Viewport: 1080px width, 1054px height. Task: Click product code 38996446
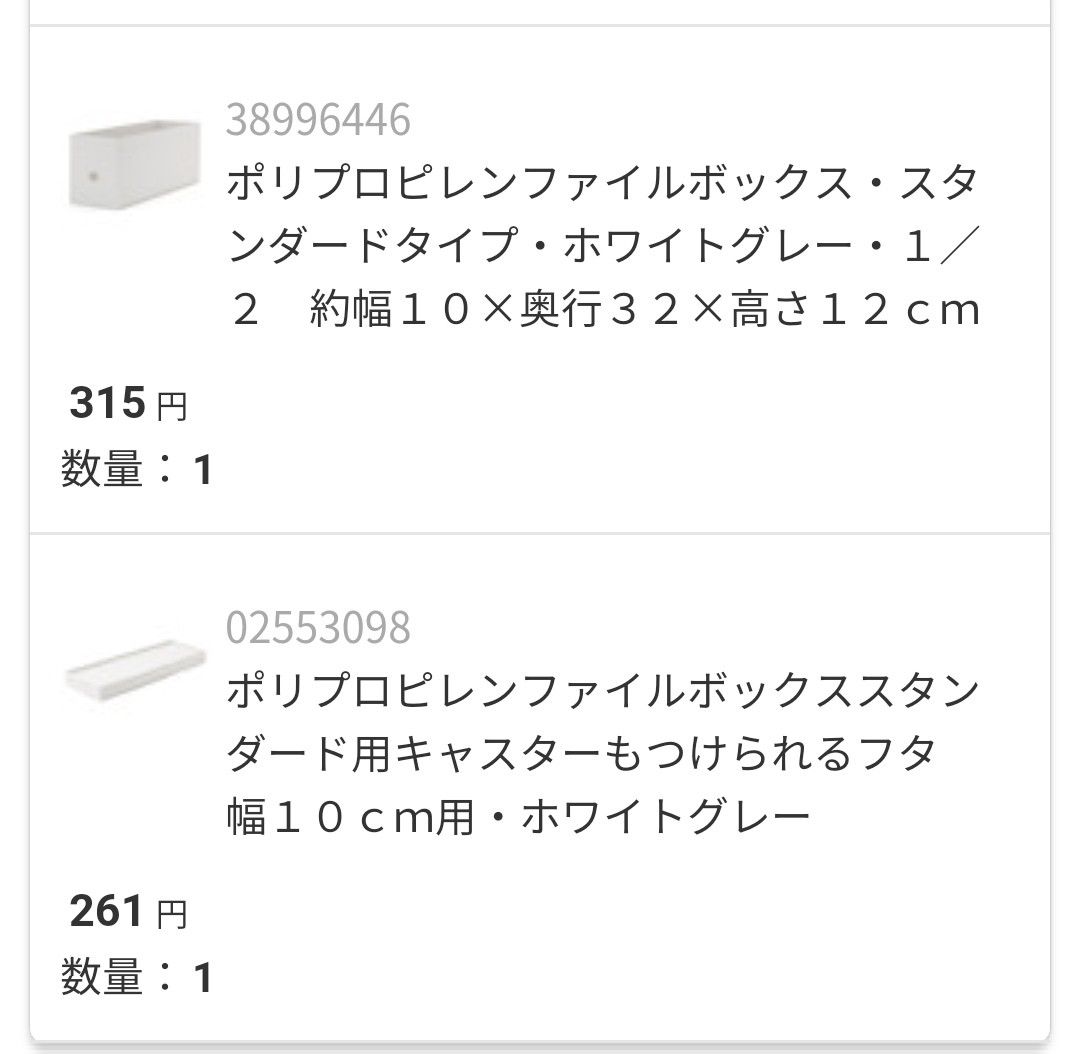pos(318,120)
